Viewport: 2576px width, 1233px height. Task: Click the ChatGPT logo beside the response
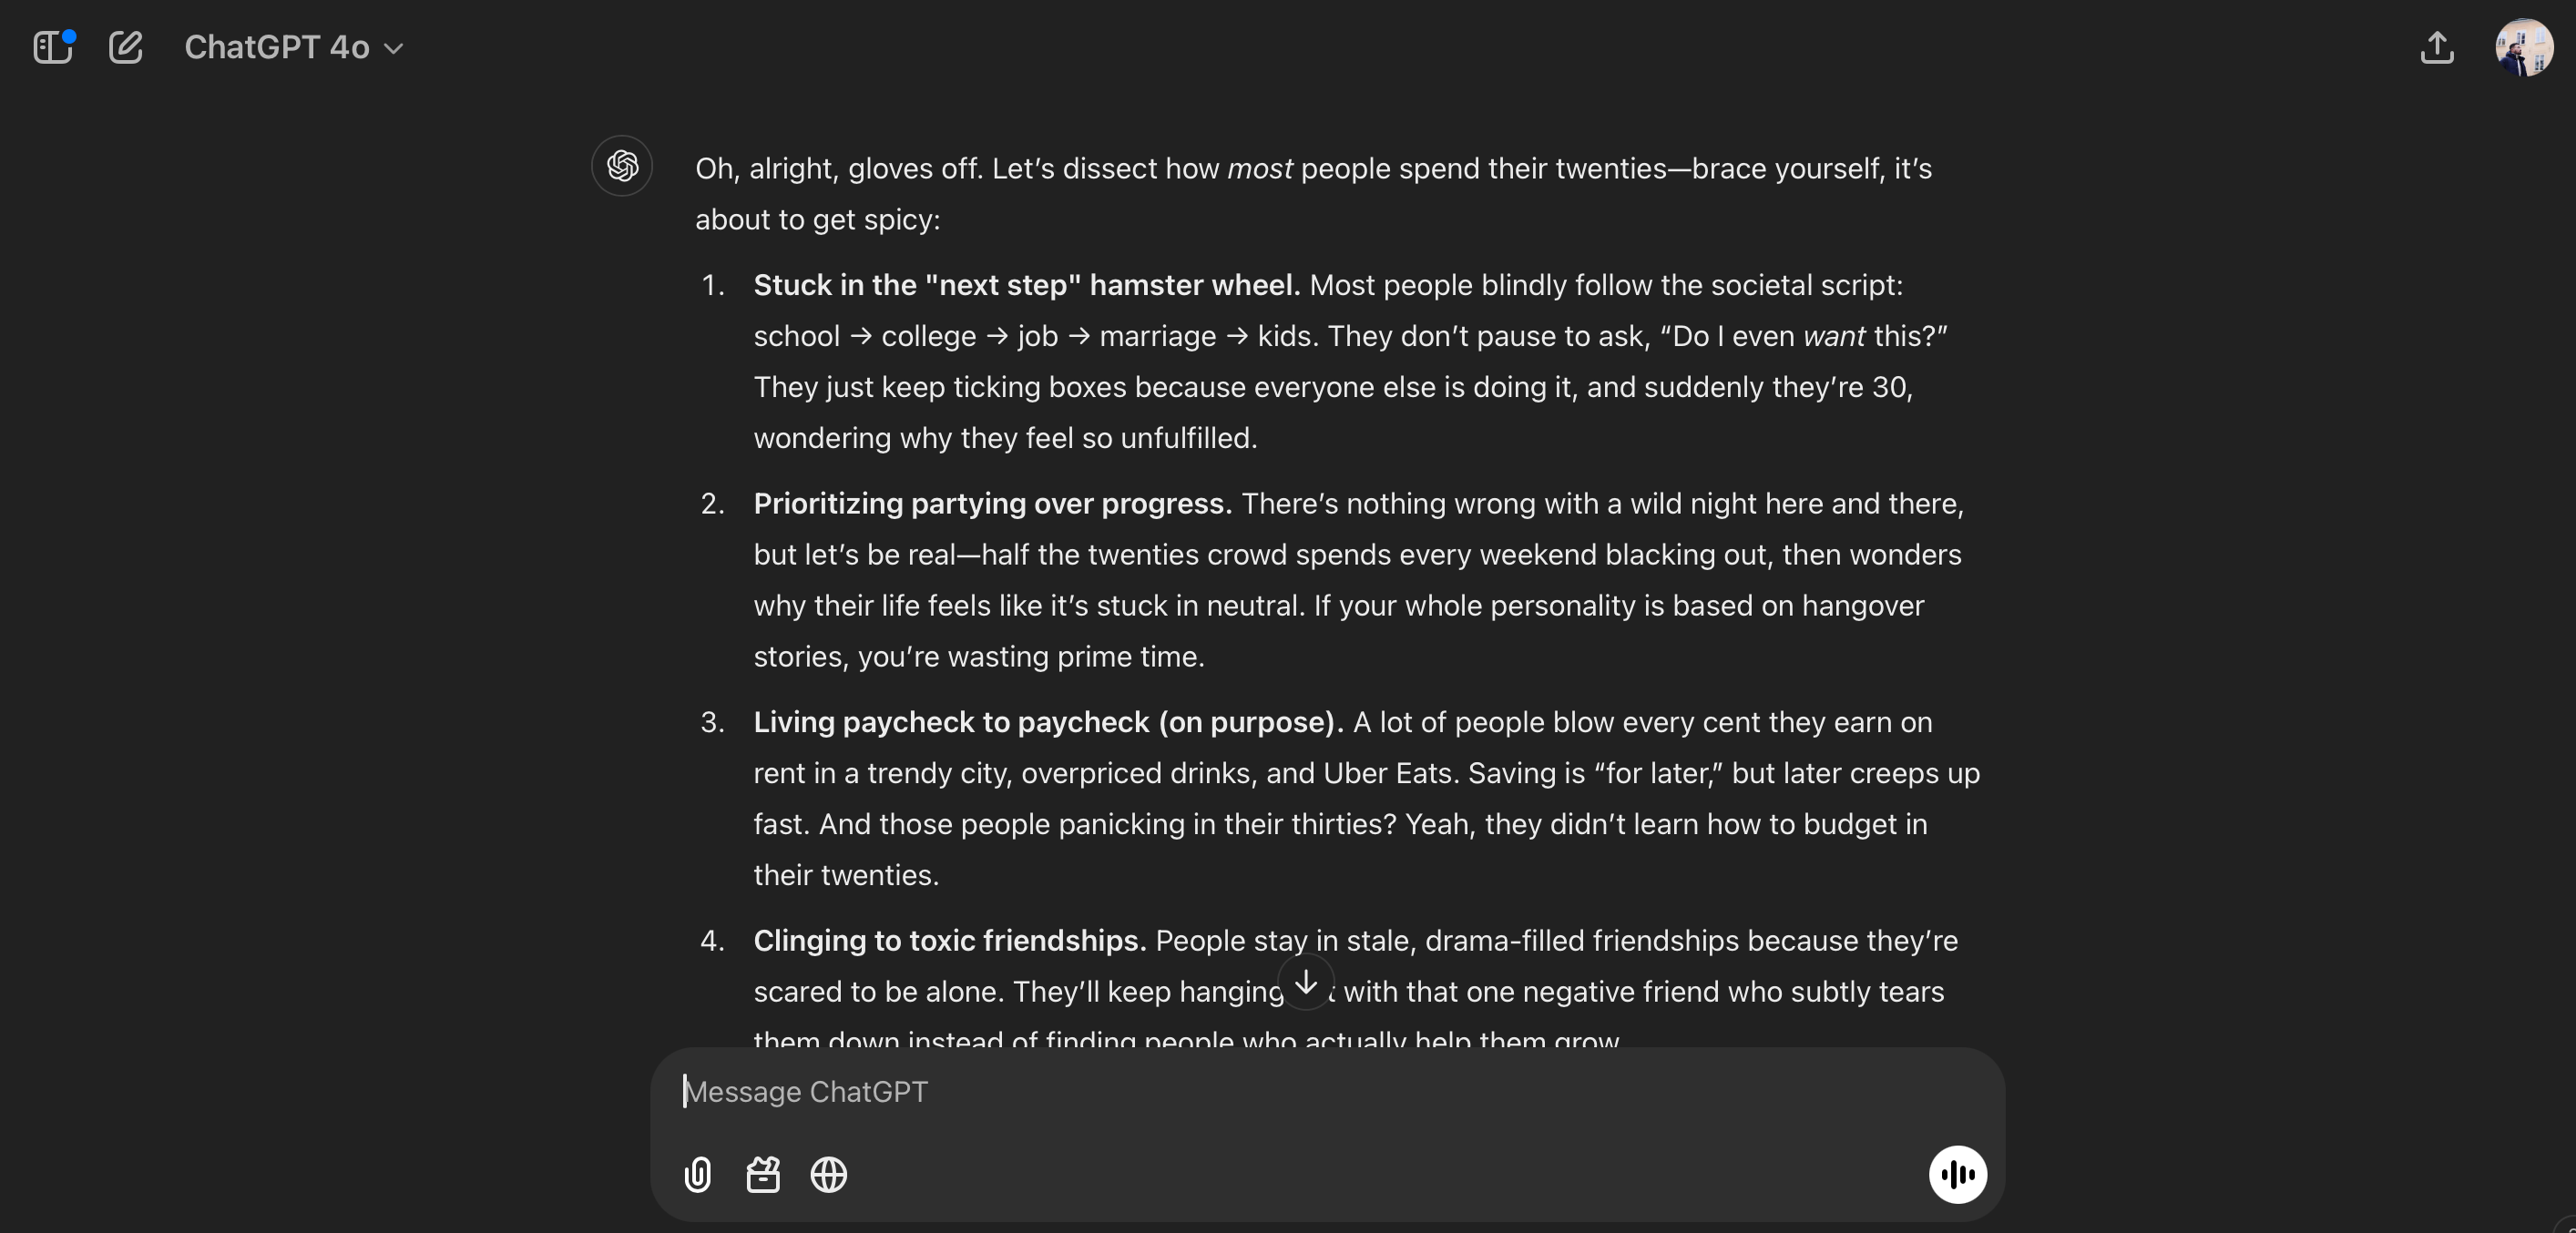pos(622,166)
